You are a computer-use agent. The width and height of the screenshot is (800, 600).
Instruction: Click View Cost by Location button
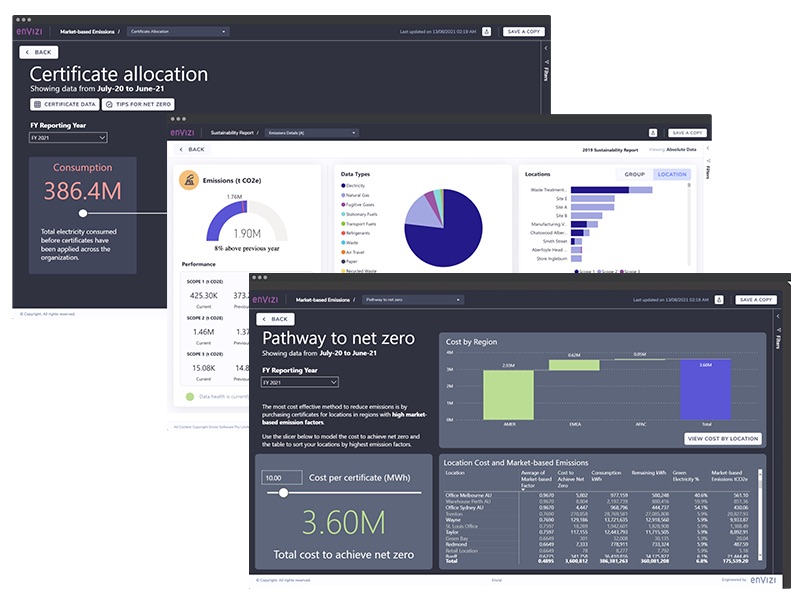722,438
